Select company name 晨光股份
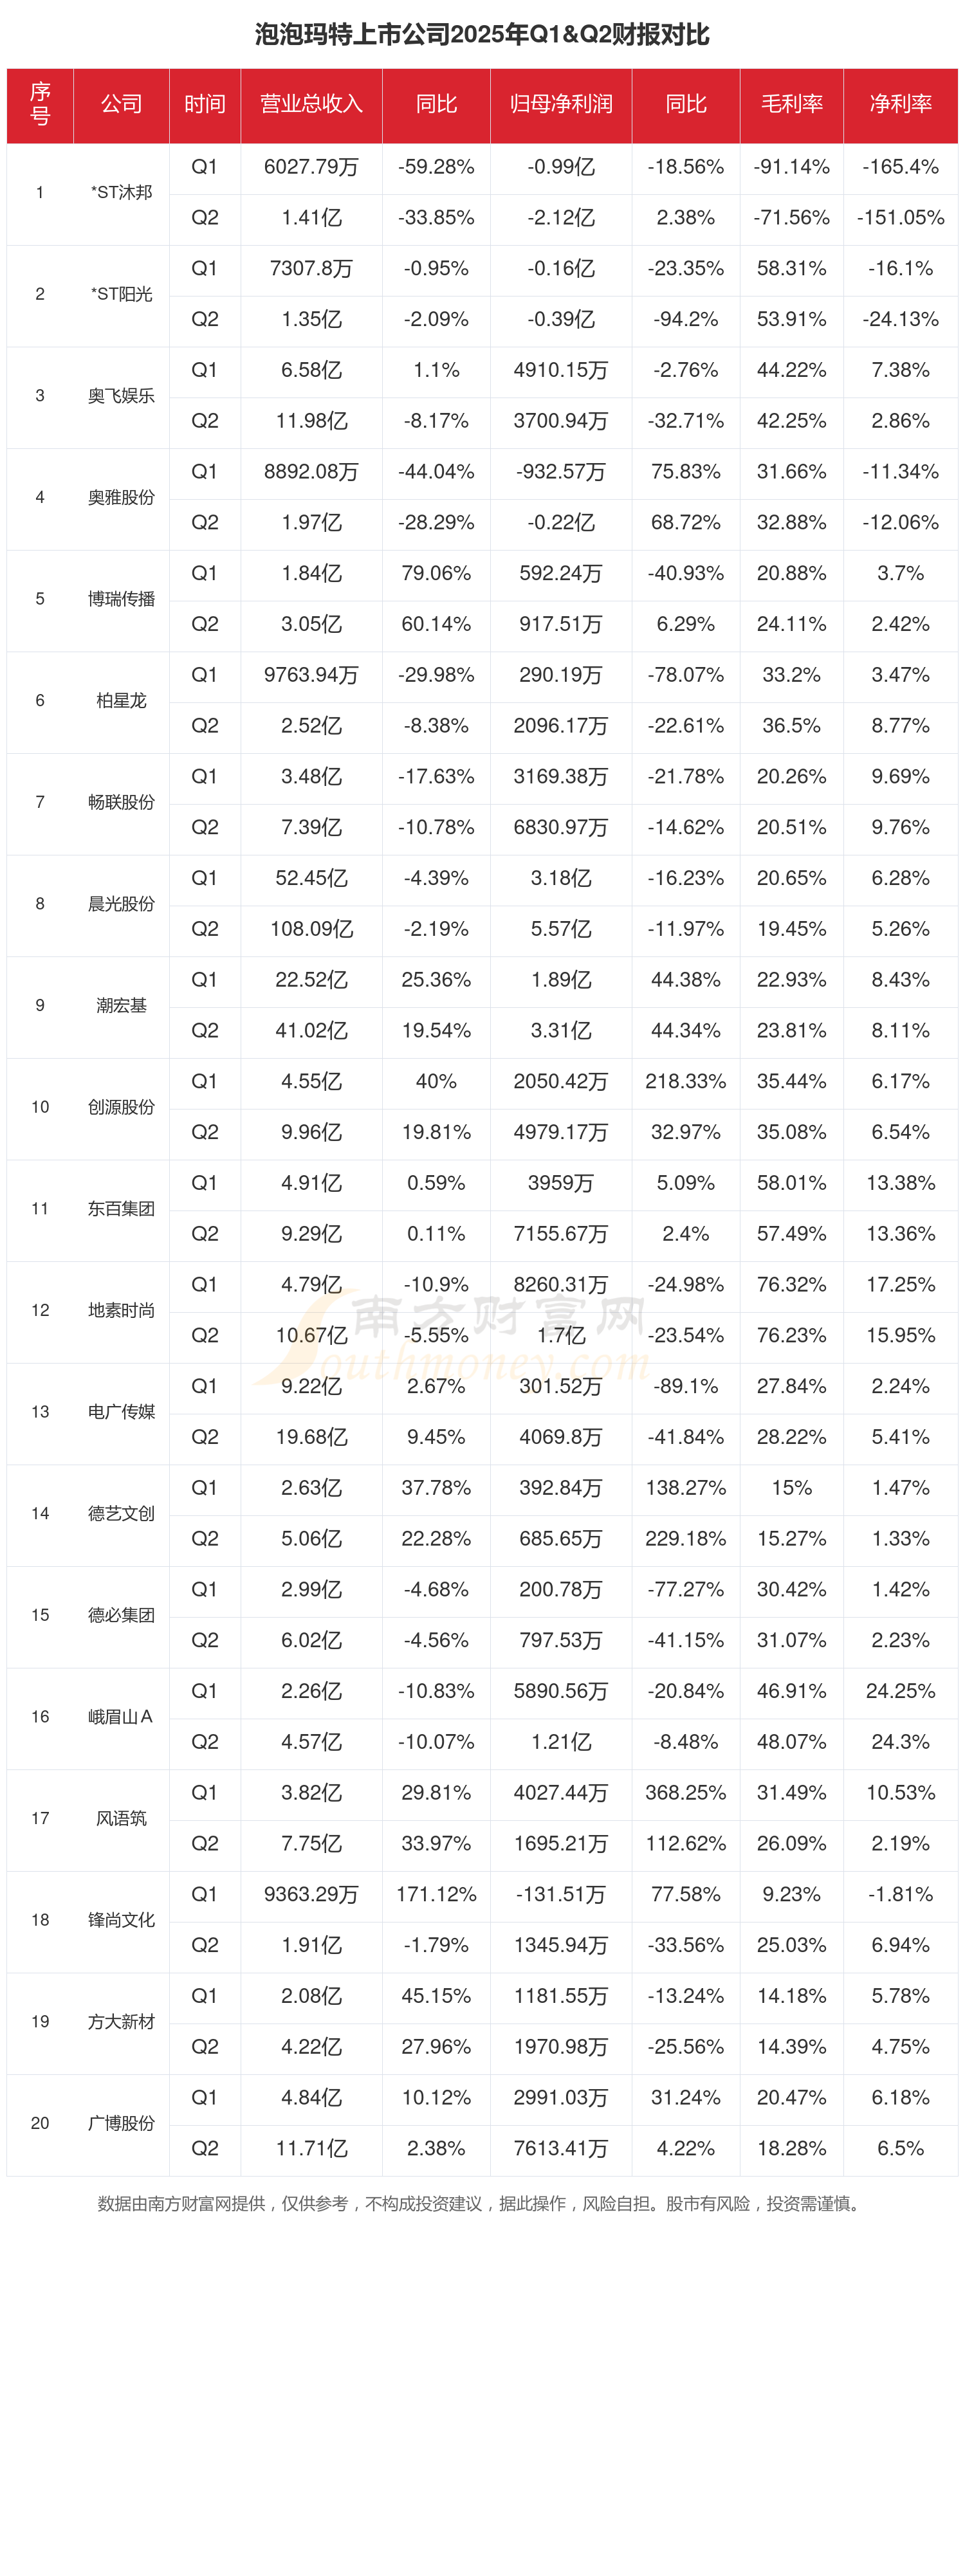Screen dimensions: 965x2576 121,904
